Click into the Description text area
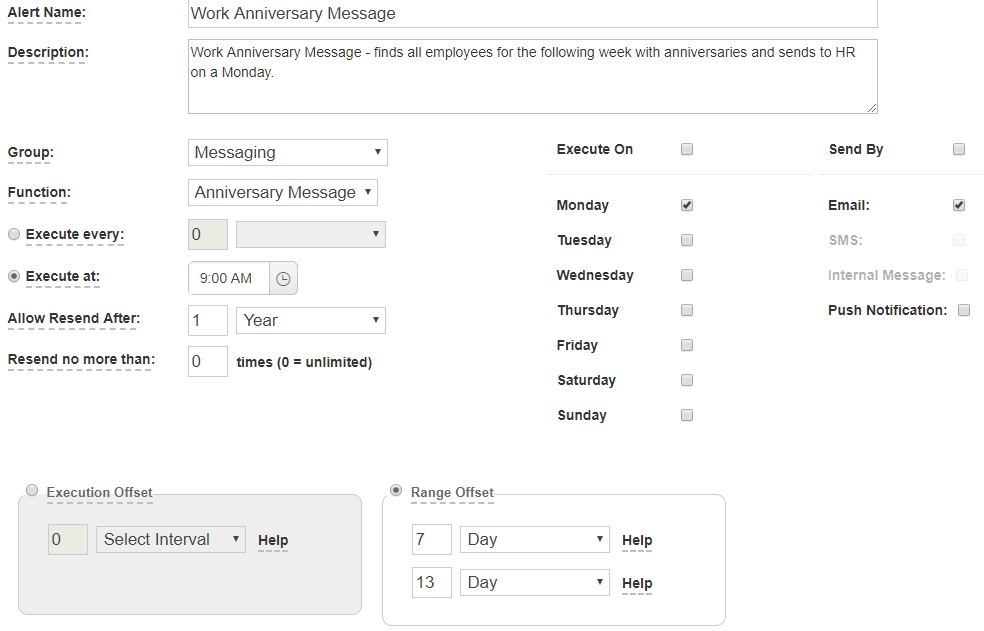Image resolution: width=984 pixels, height=631 pixels. click(x=533, y=77)
